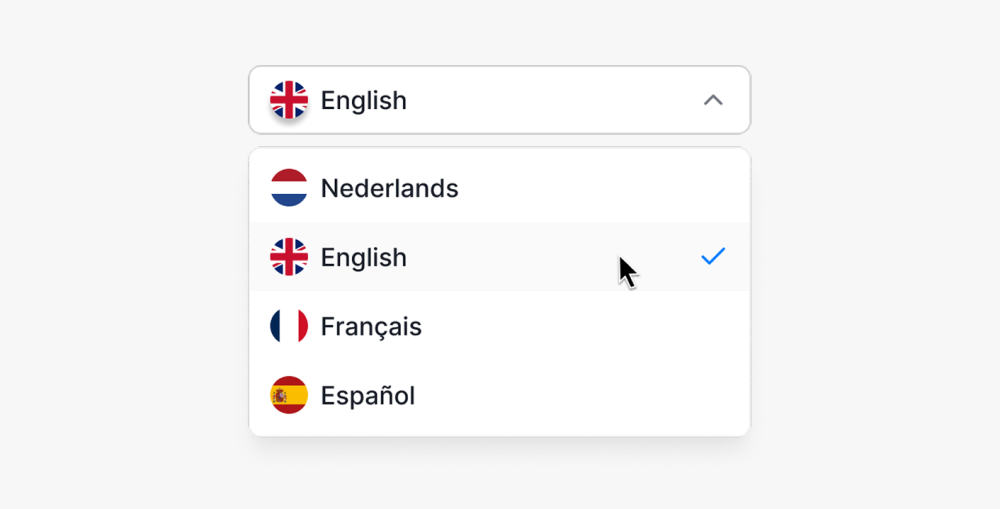Collapse the dropdown using the chevron arrow
The height and width of the screenshot is (509, 1000).
[713, 100]
